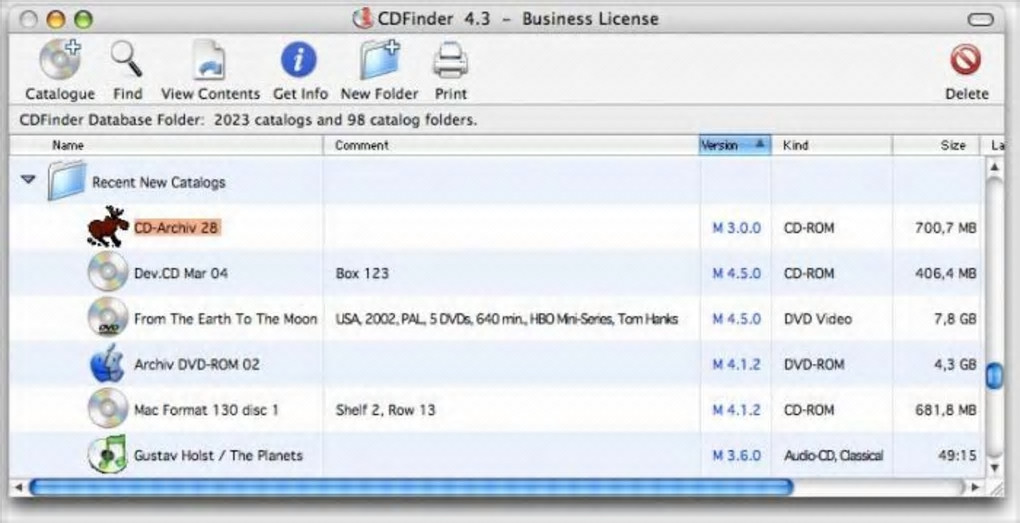
Task: Click the database folder status text
Action: click(x=248, y=120)
